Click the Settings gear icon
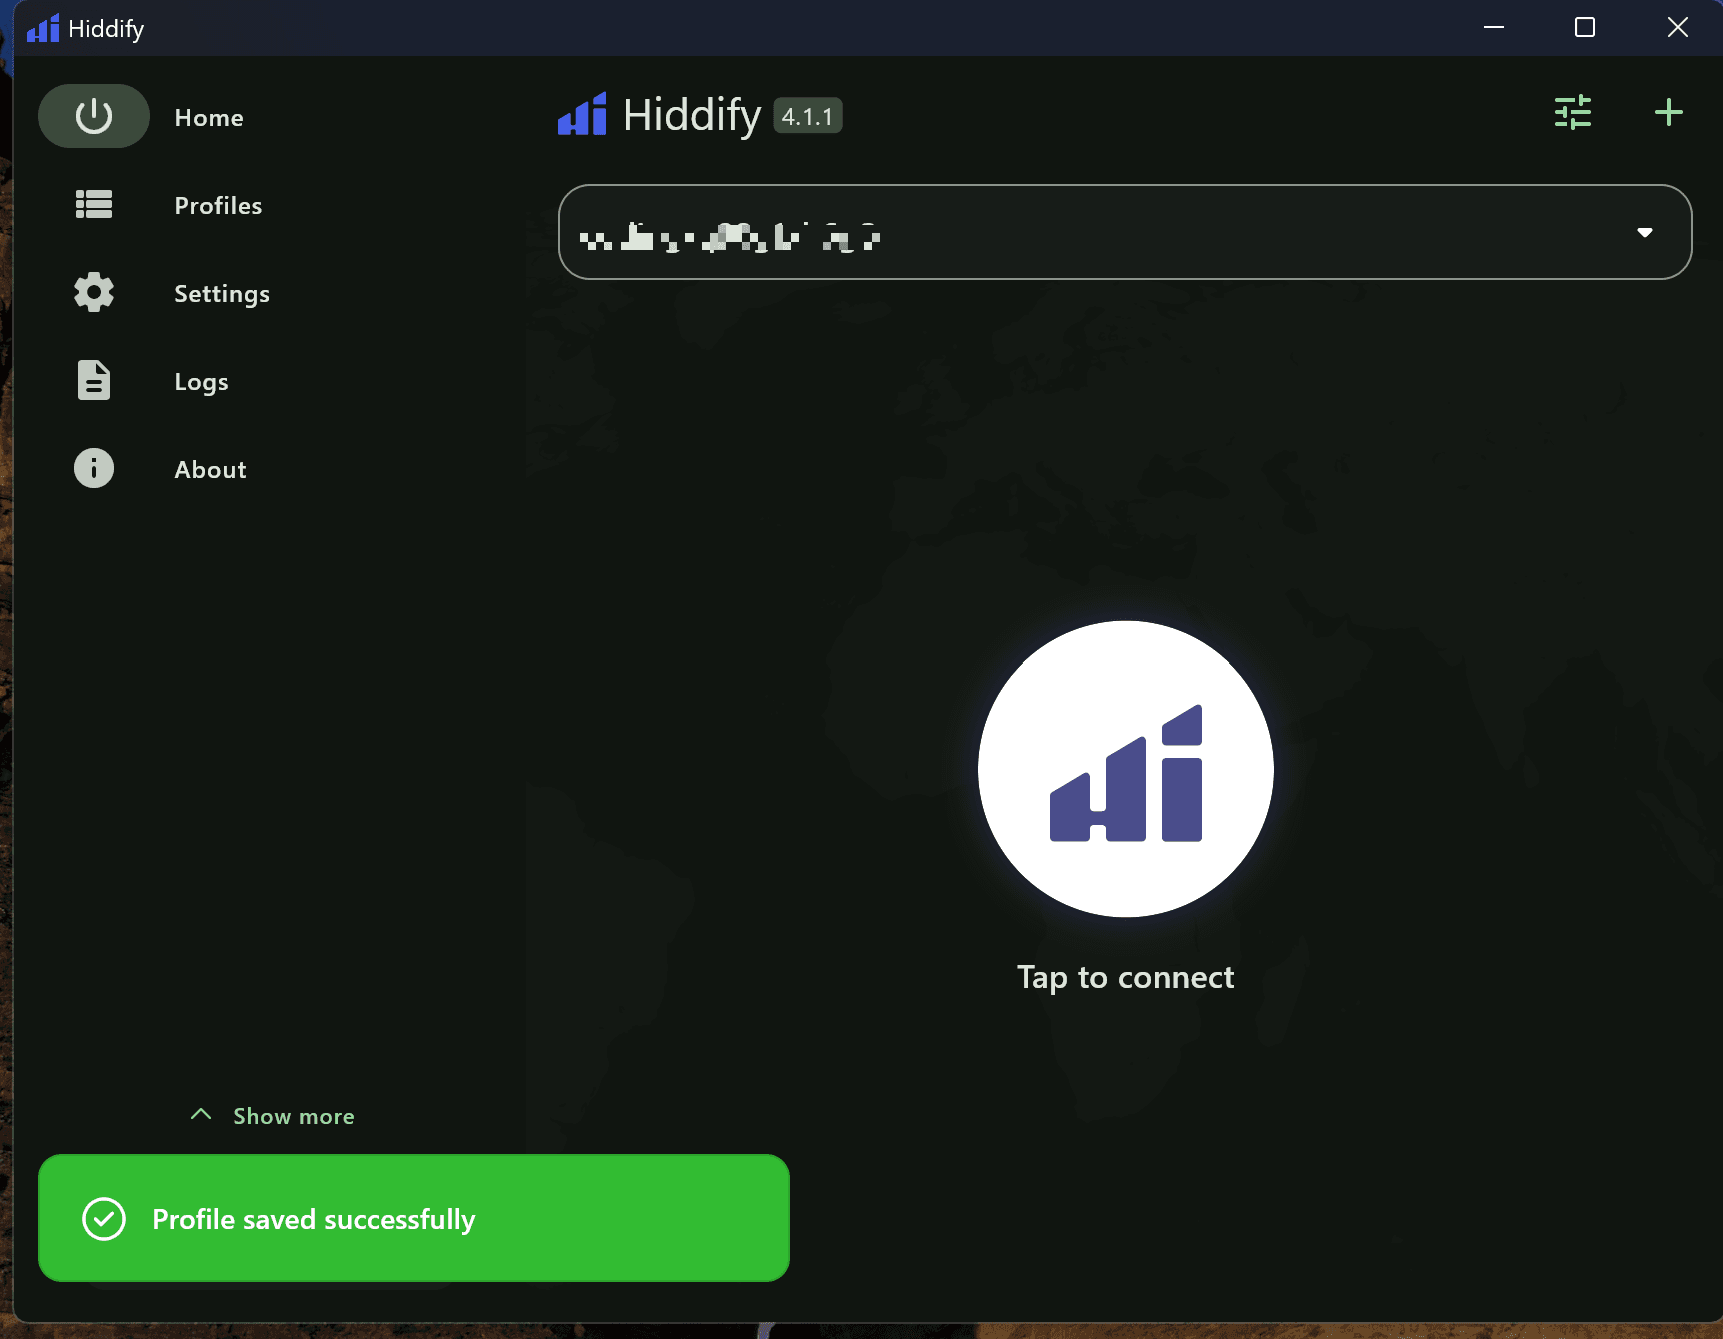 pyautogui.click(x=94, y=292)
